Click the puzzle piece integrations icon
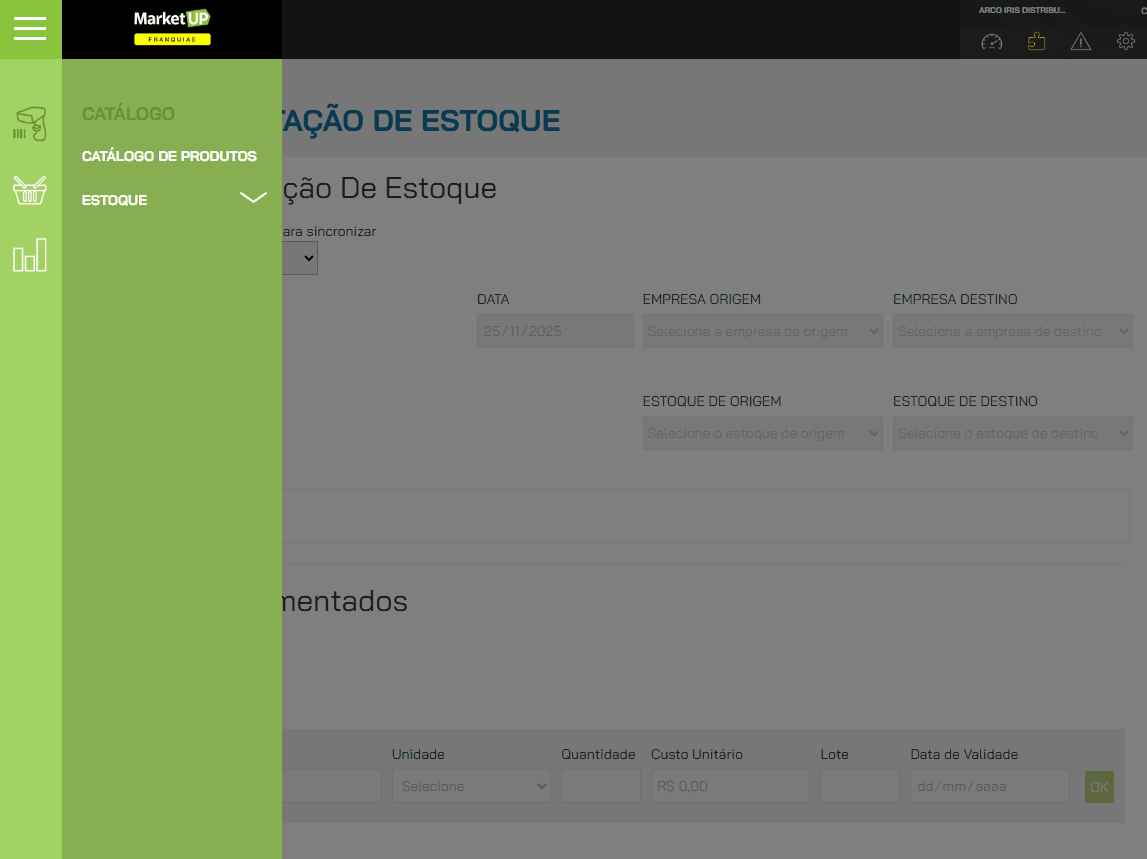 [x=1036, y=42]
